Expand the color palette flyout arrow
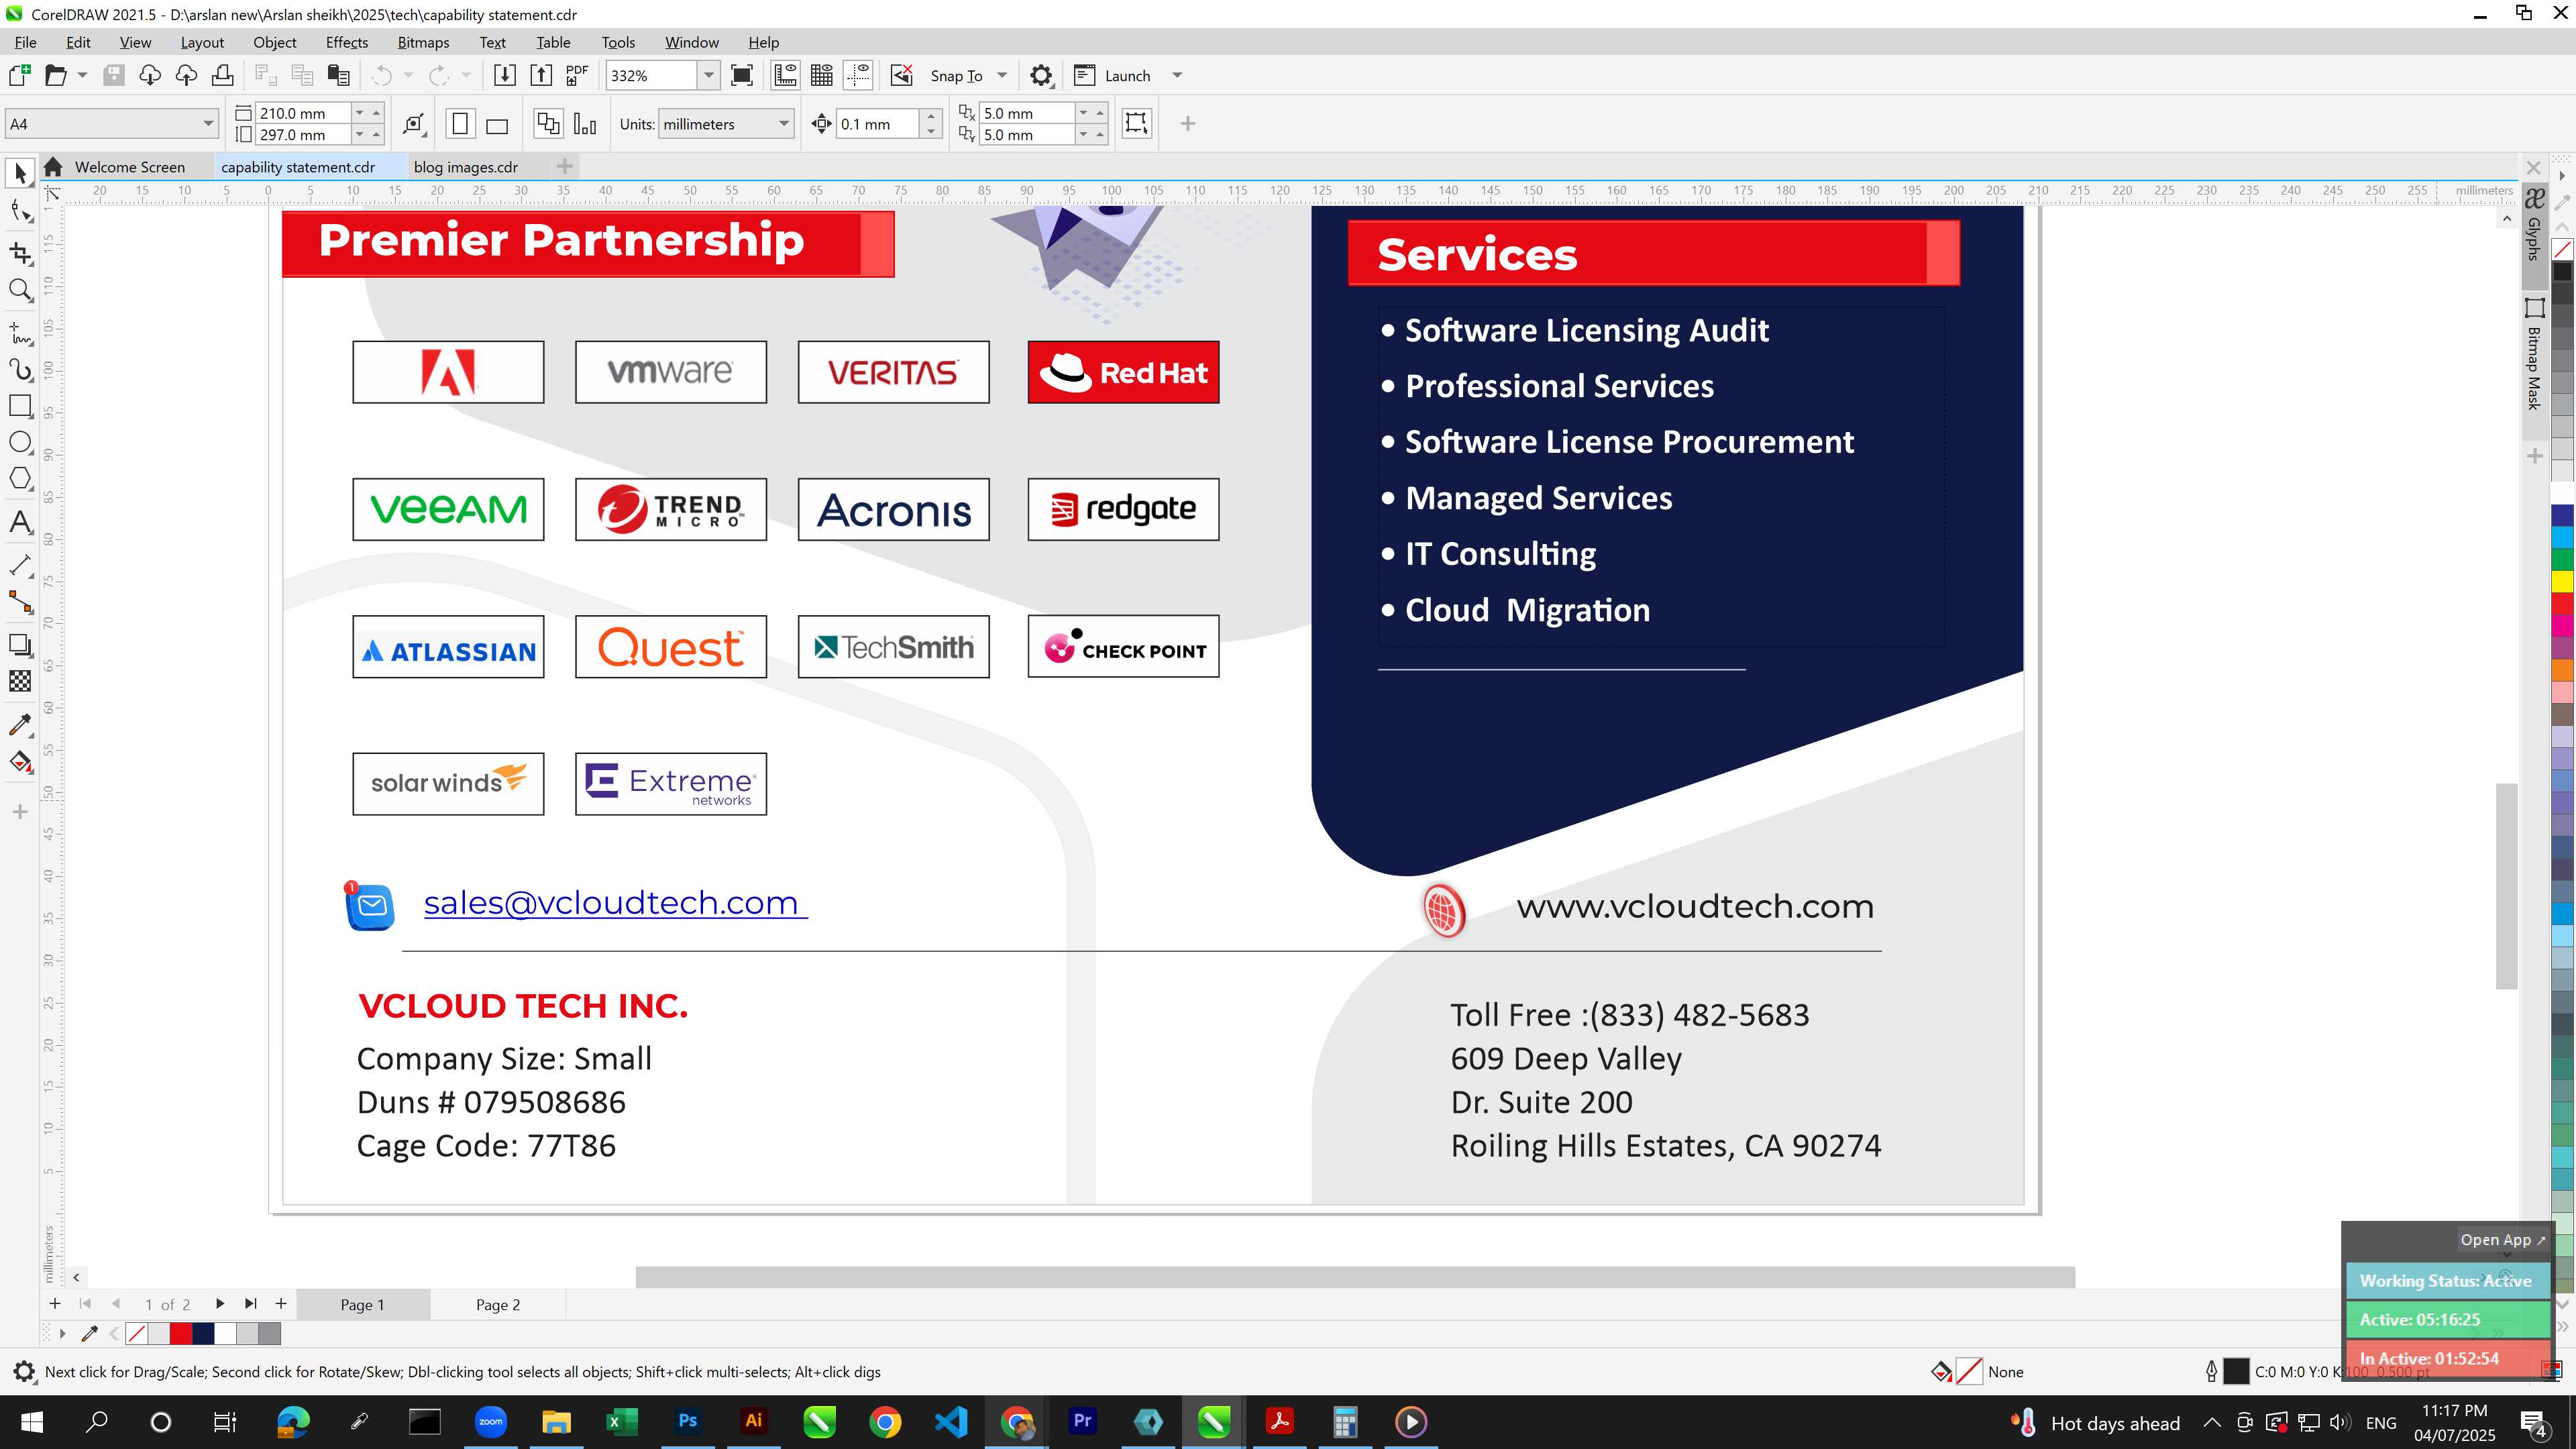This screenshot has width=2576, height=1449. (2563, 175)
